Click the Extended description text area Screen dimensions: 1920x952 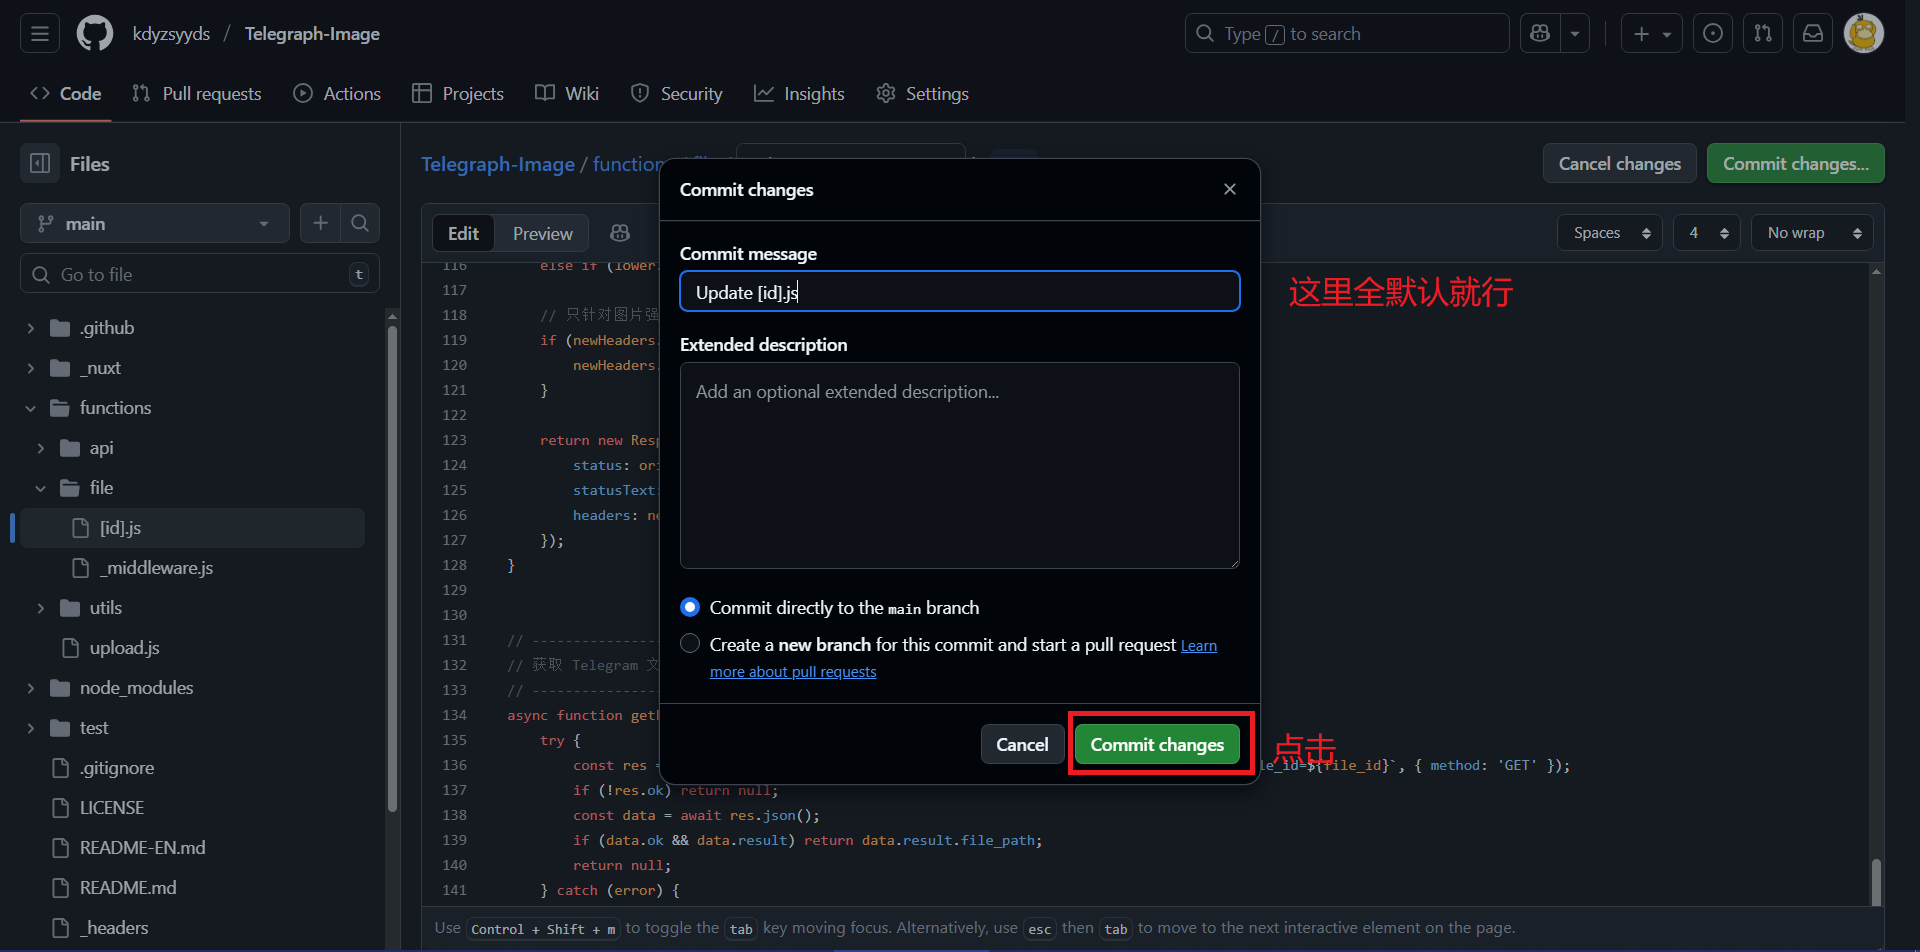pos(959,465)
